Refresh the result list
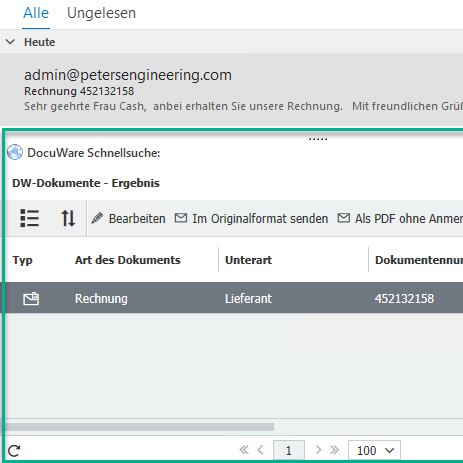 [x=14, y=451]
